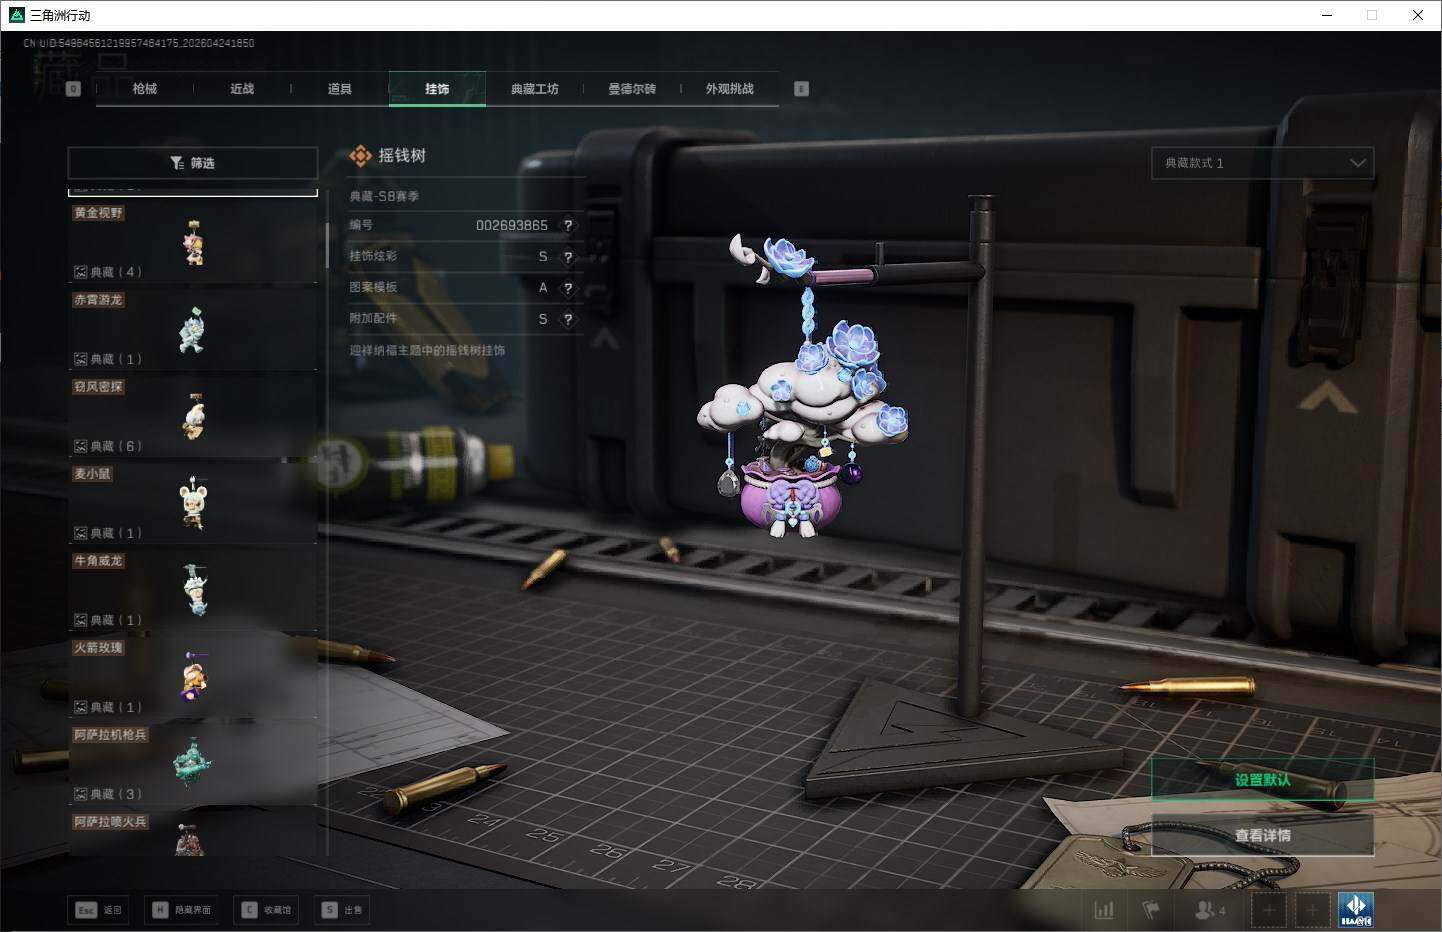This screenshot has width=1442, height=932.
Task: Click the flag icon in bottom bar
Action: coord(1151,910)
